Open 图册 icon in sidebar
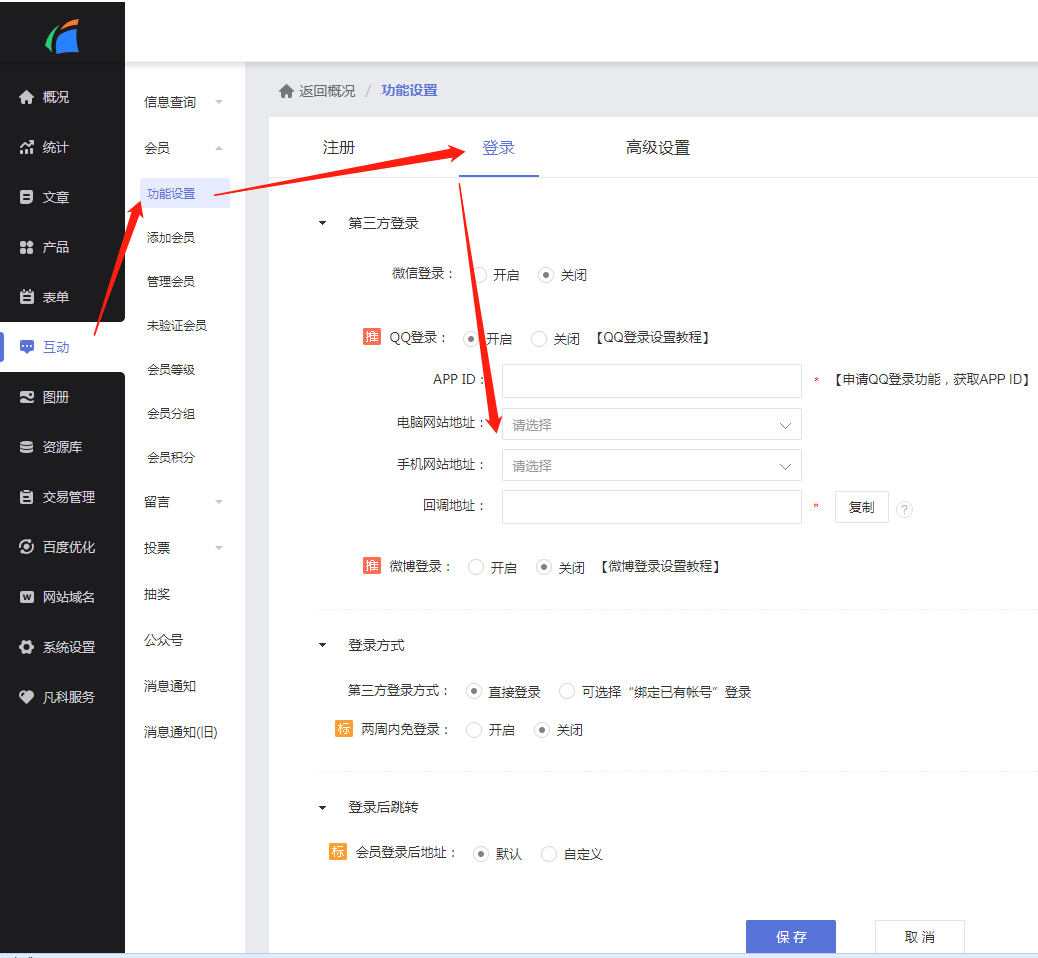The height and width of the screenshot is (958, 1038). click(26, 397)
